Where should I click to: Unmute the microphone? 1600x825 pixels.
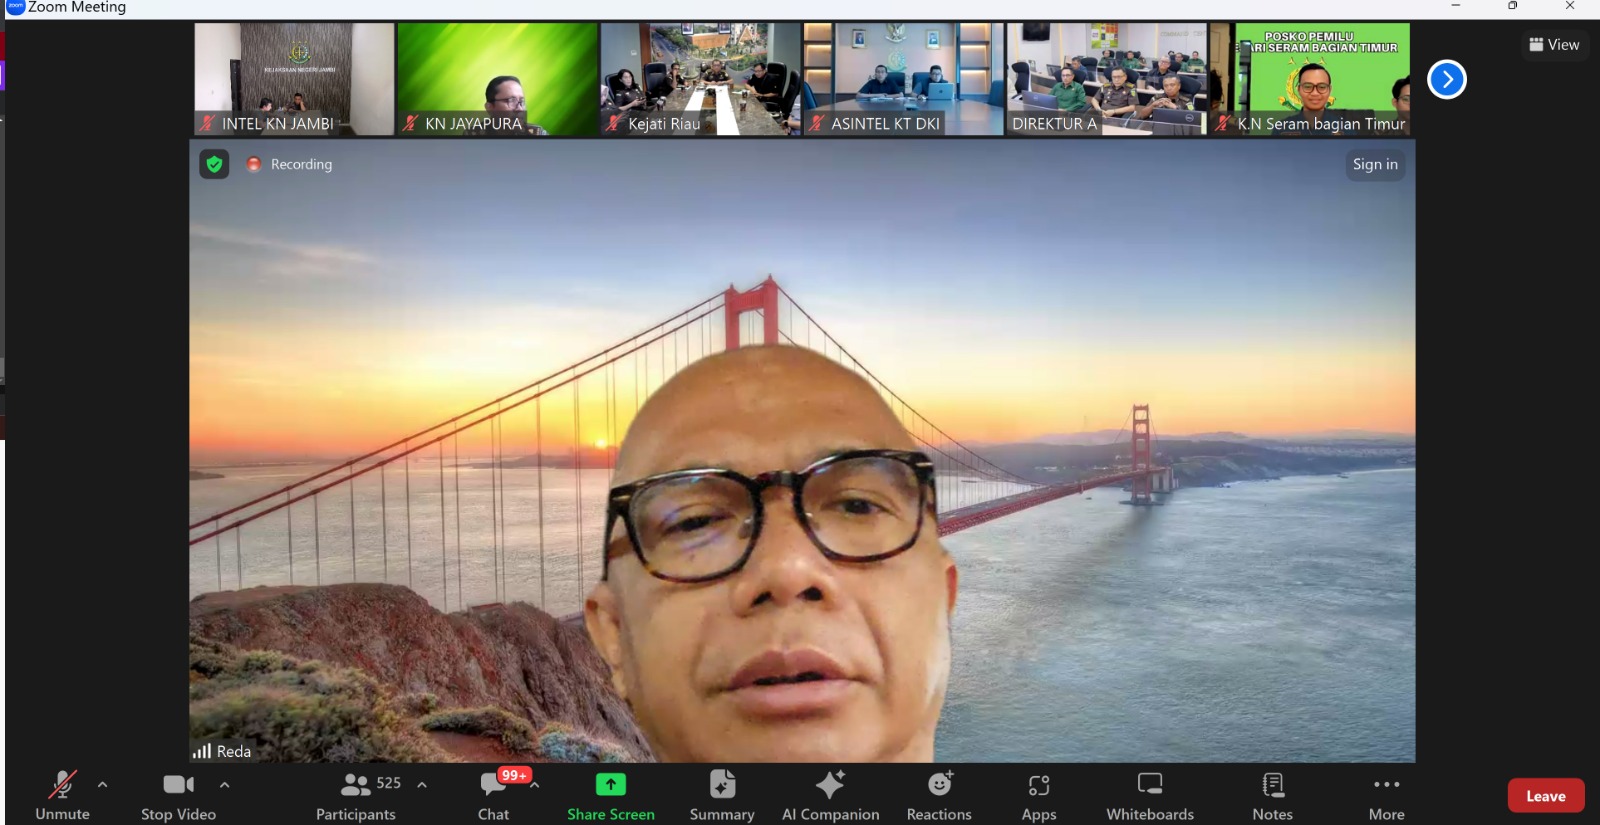pyautogui.click(x=62, y=794)
